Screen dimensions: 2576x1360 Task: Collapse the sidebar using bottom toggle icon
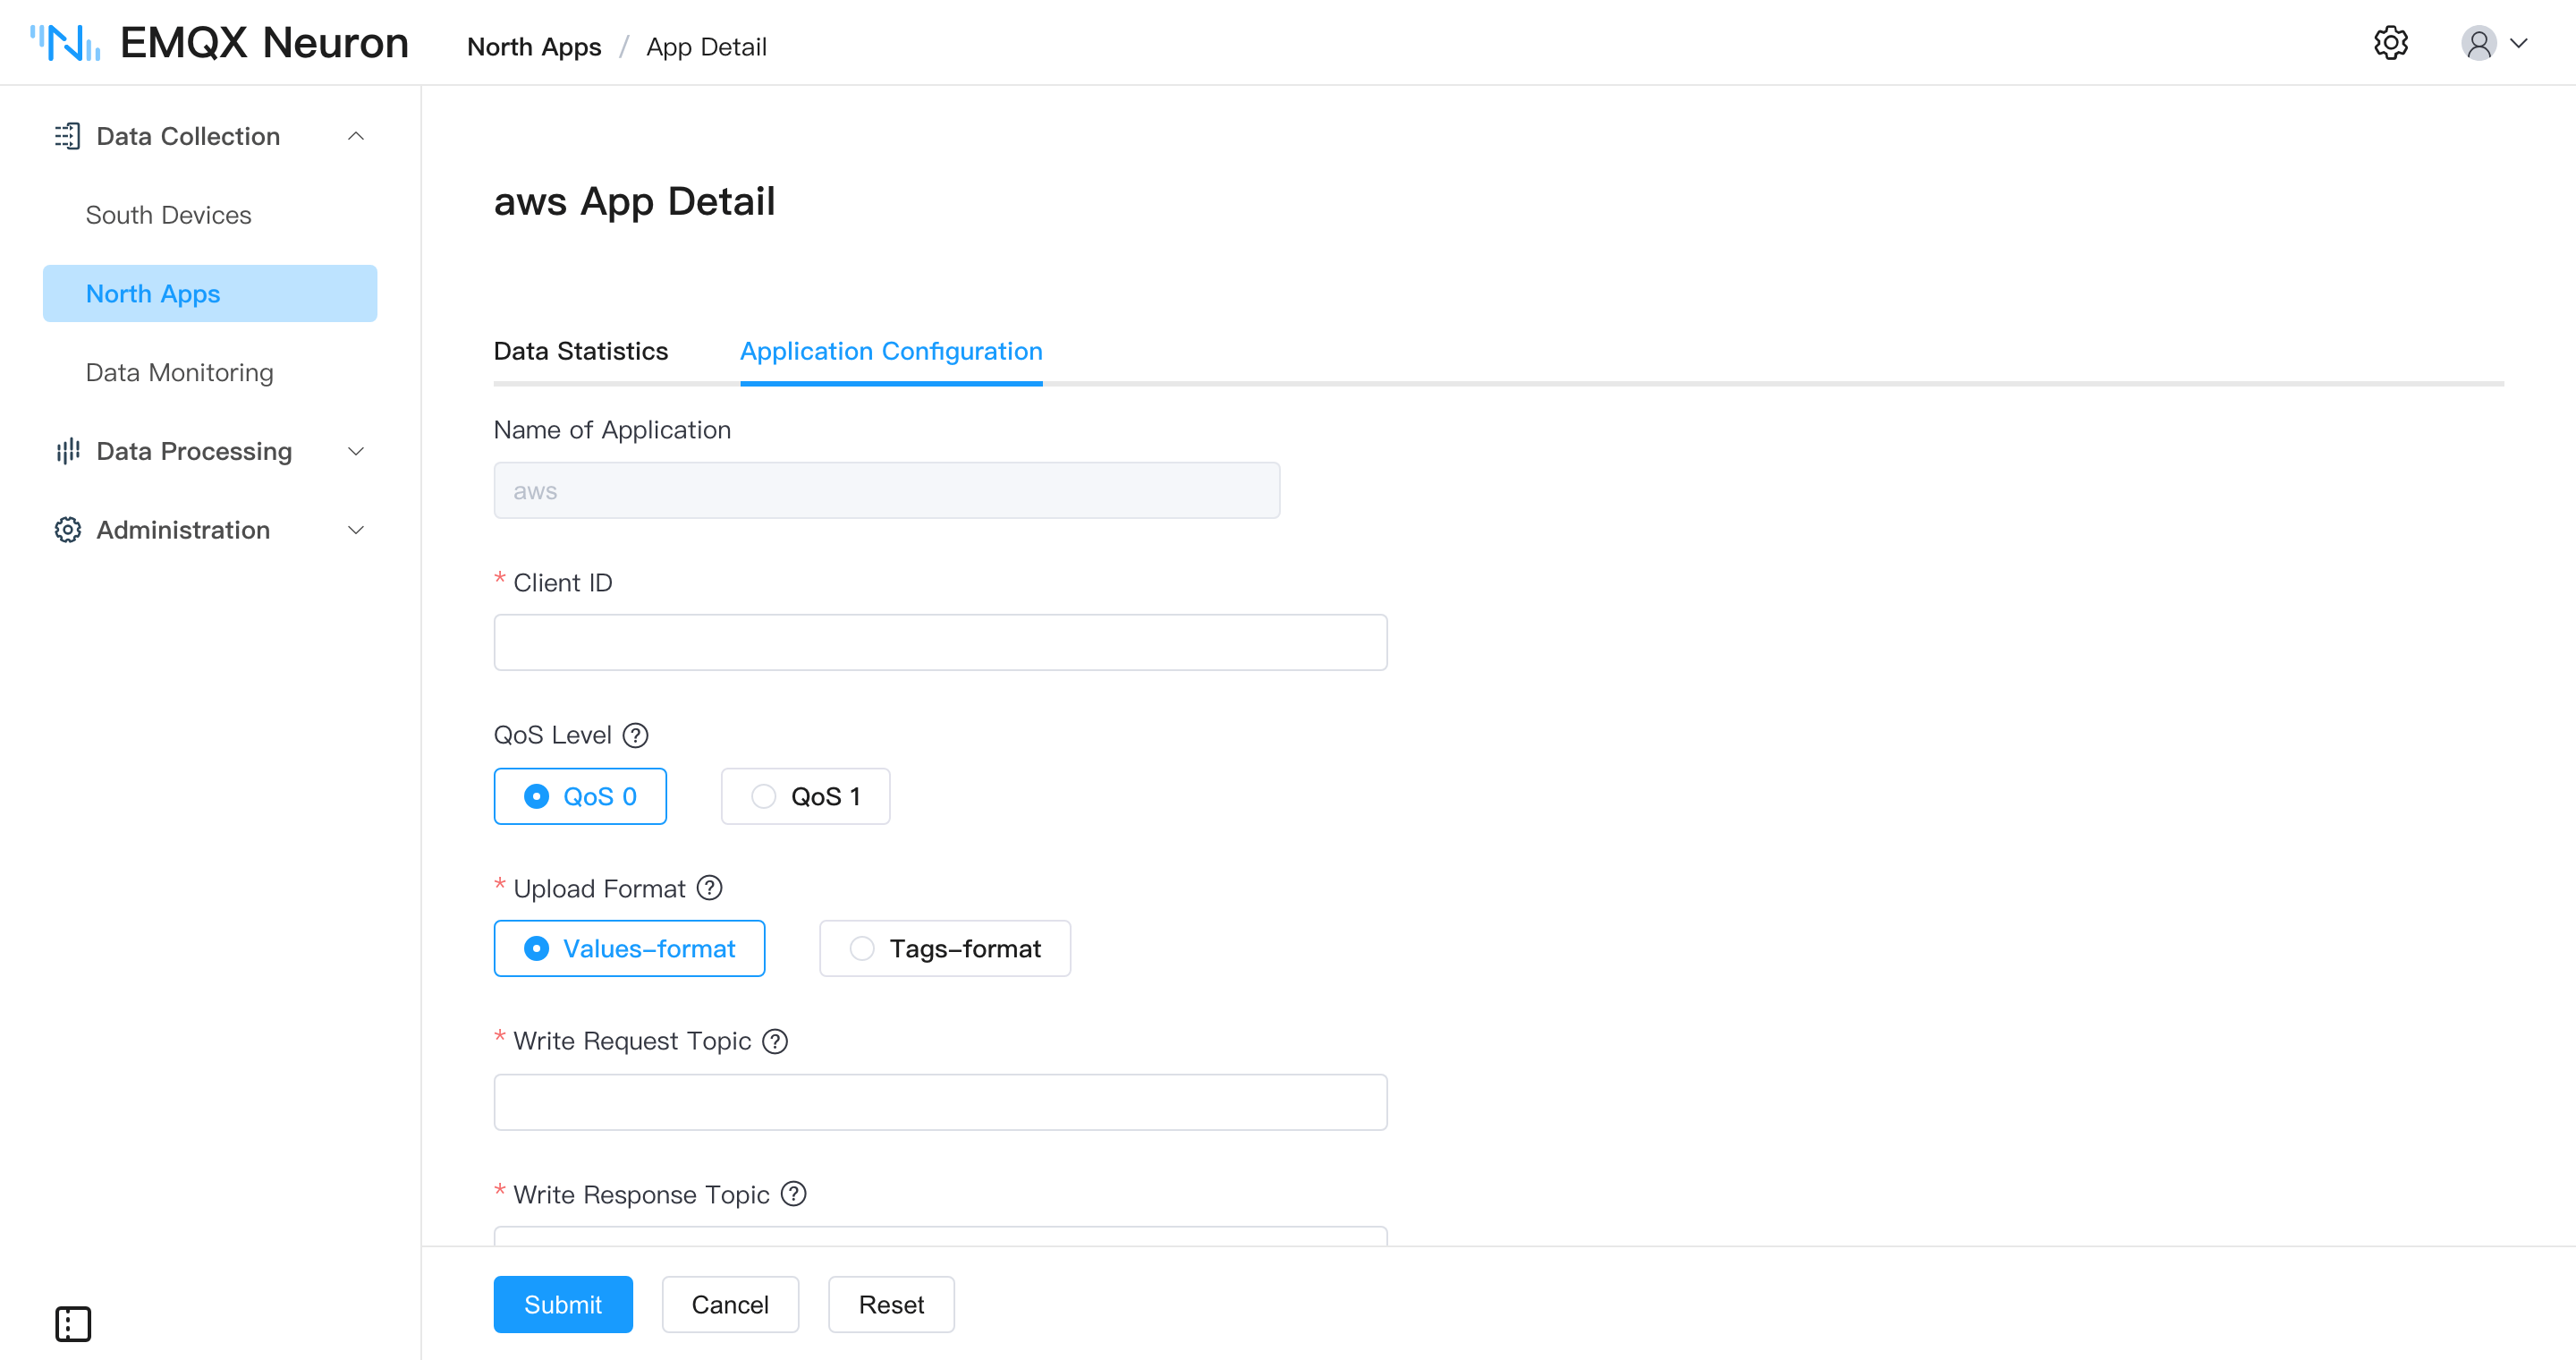pyautogui.click(x=73, y=1323)
